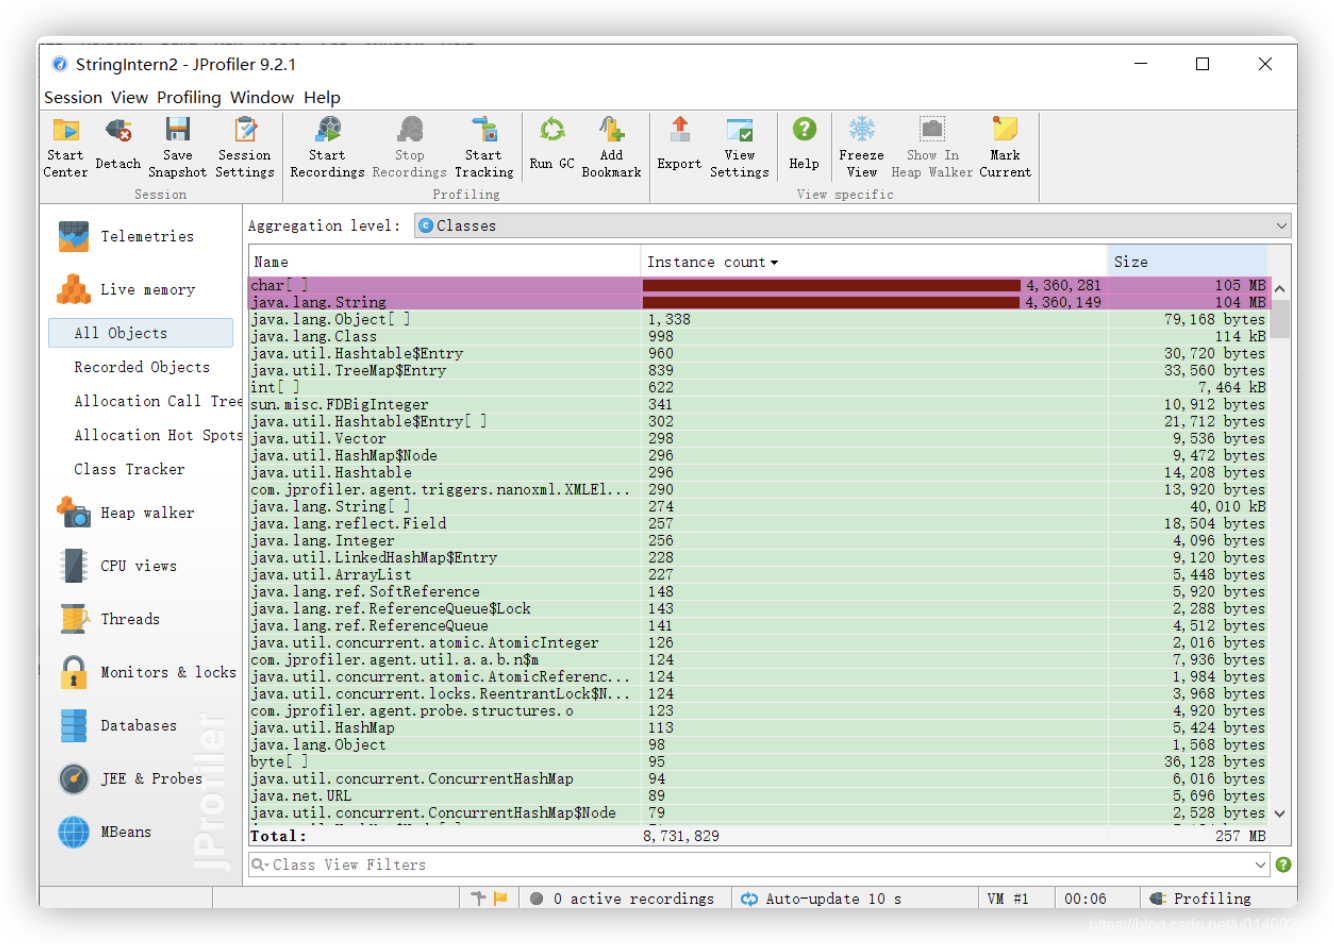
Task: Click the table scrollbar down arrow
Action: (1280, 814)
